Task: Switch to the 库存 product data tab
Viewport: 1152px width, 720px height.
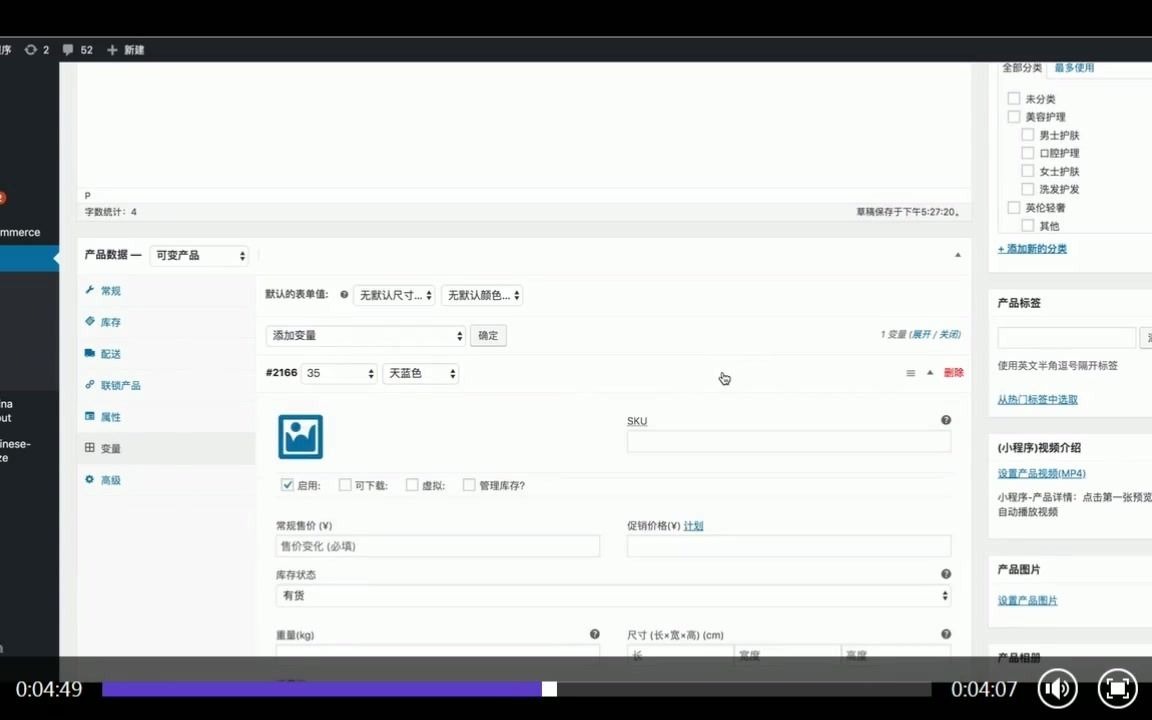Action: point(110,322)
